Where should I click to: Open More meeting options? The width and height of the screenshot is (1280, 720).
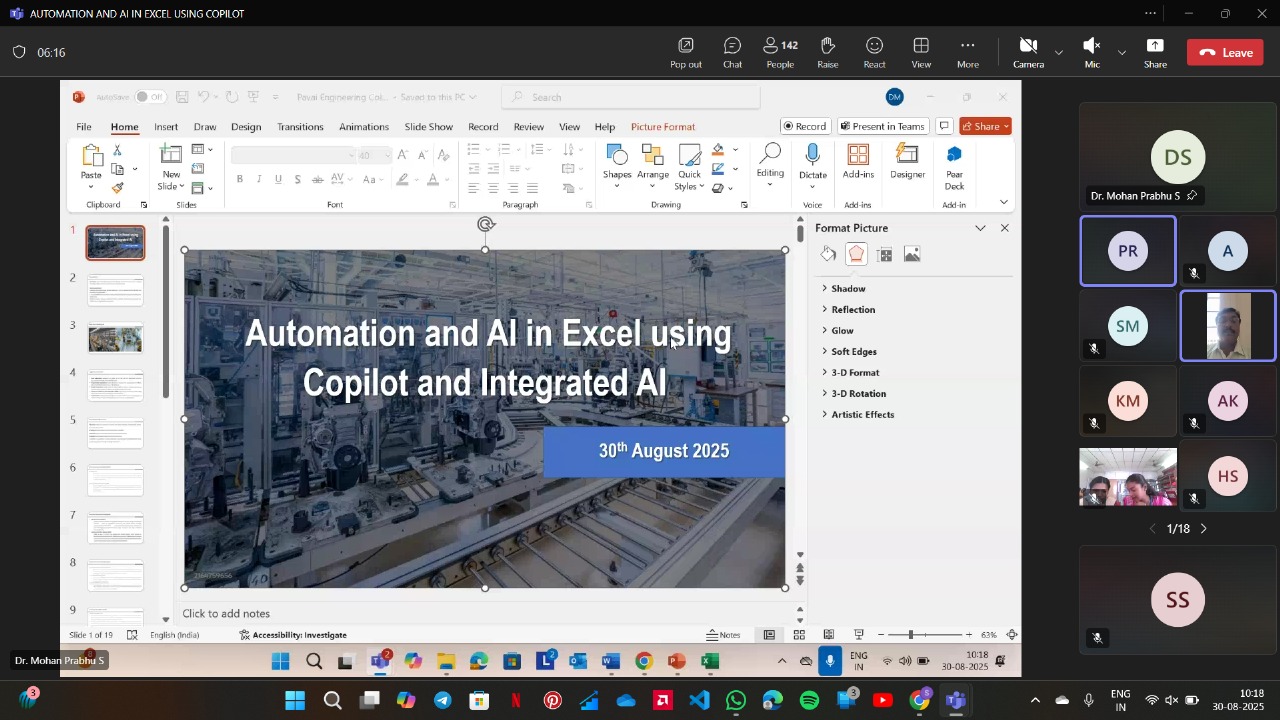click(967, 52)
